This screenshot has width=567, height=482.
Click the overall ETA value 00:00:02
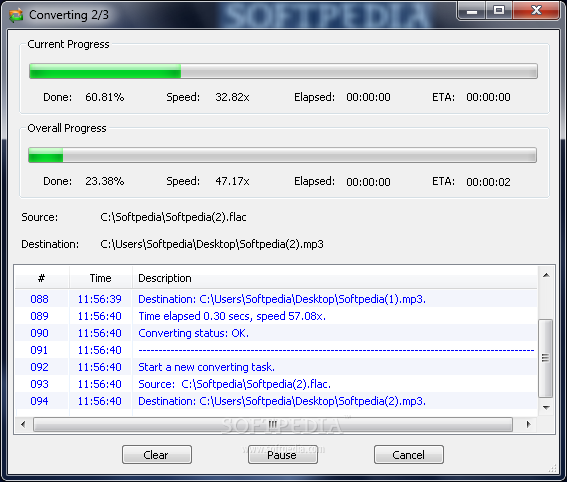pos(488,182)
